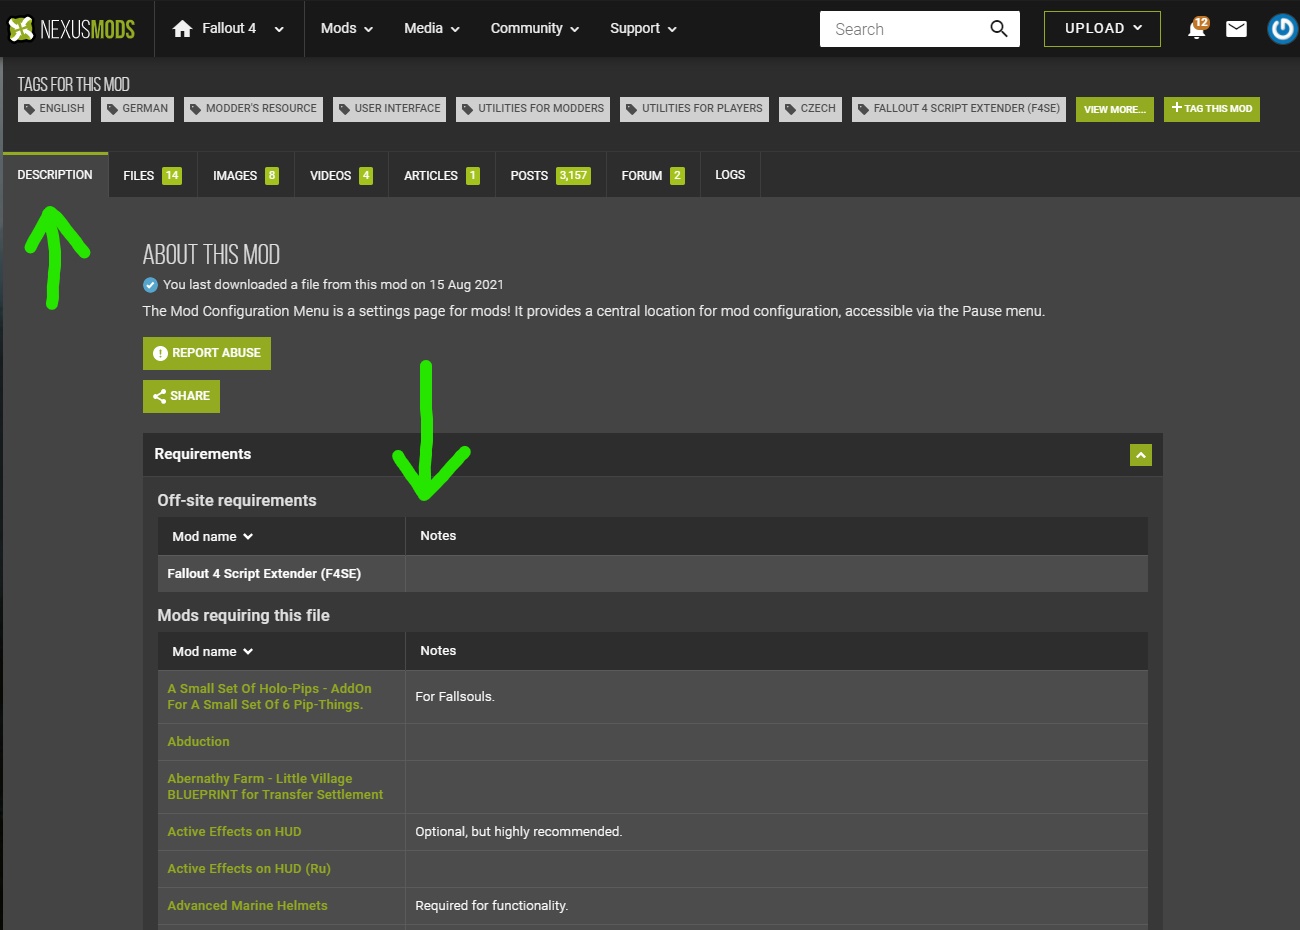This screenshot has height=930, width=1300.
Task: Open the Mods menu
Action: click(x=347, y=29)
